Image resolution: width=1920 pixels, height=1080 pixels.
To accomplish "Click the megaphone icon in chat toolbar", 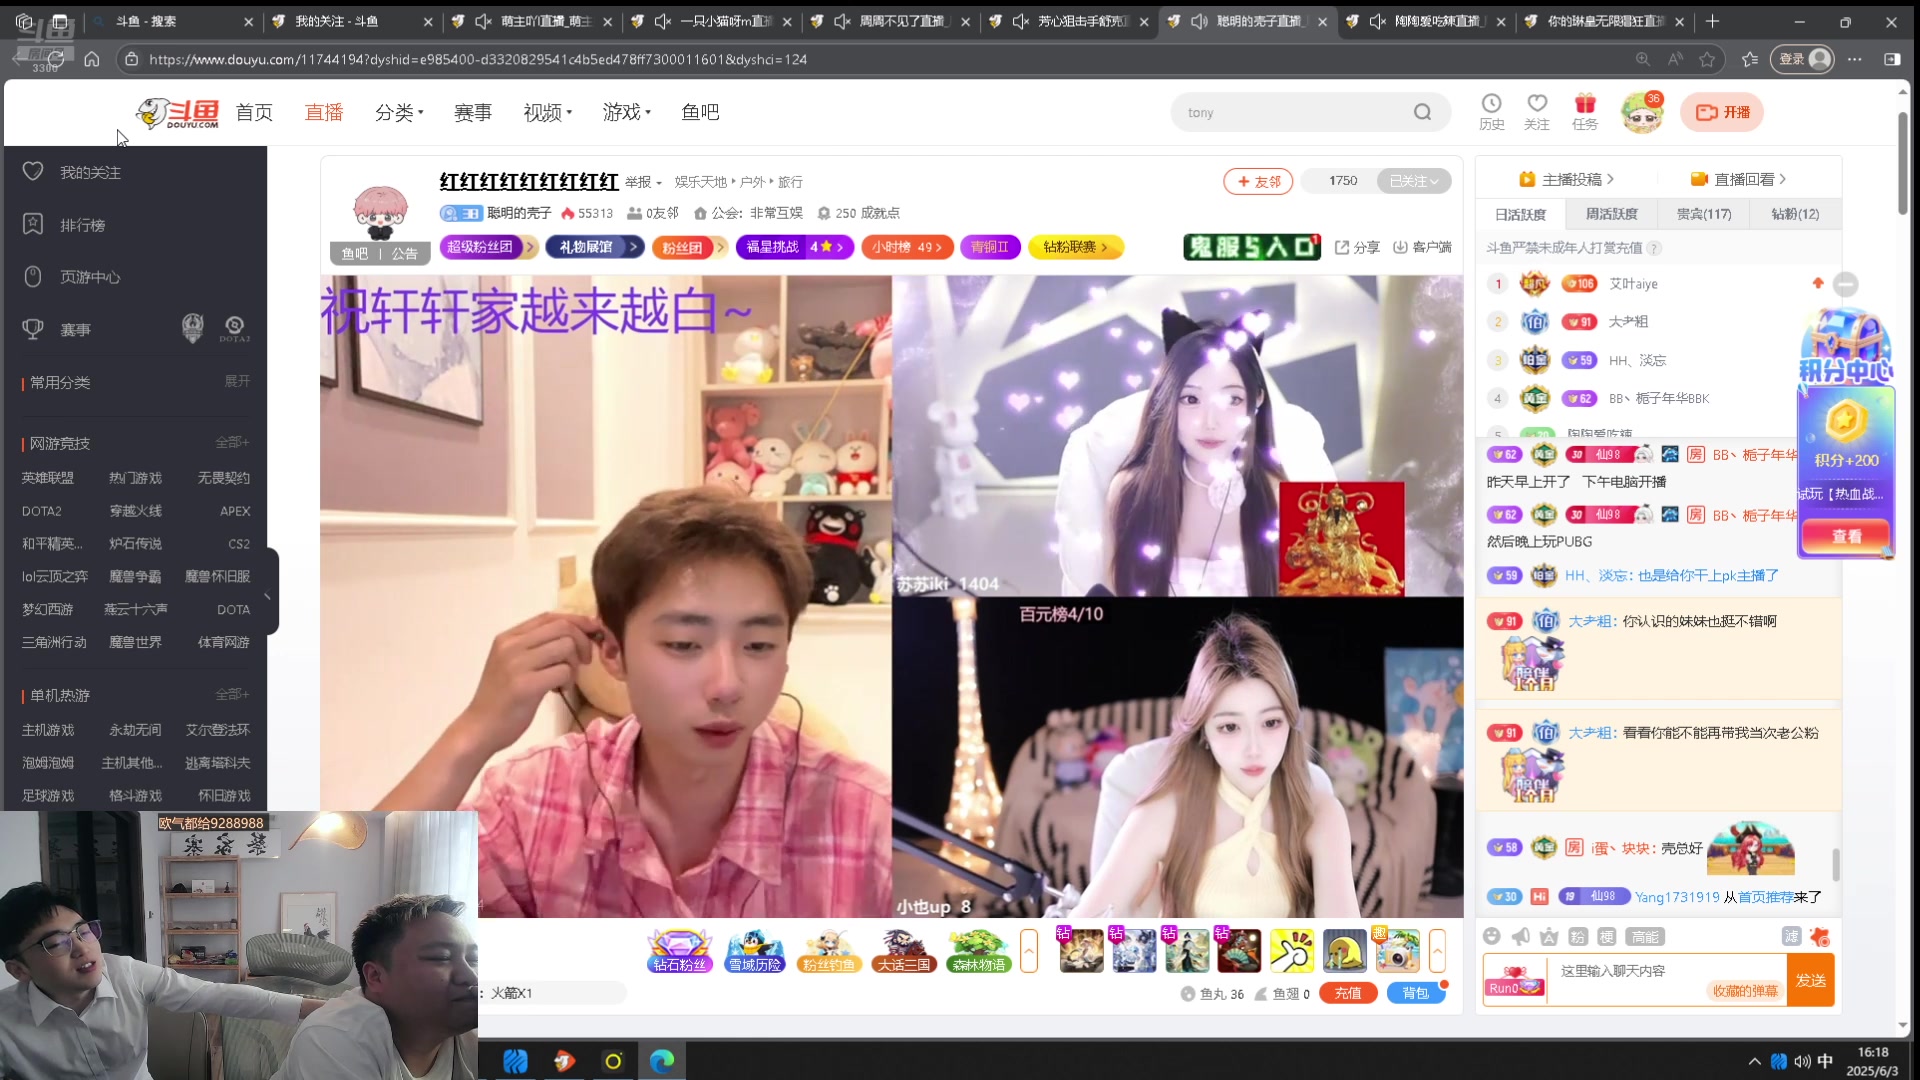I will 1521,936.
